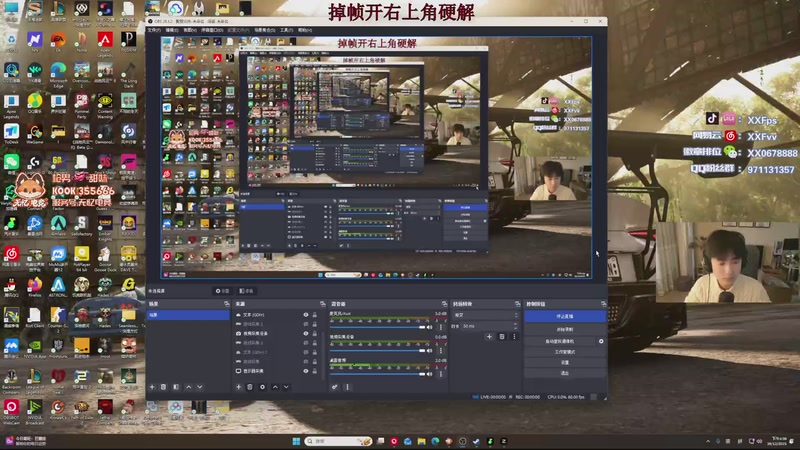Image resolution: width=800 pixels, height=450 pixels.
Task: Open the transition type dropdown (淡变)
Action: coord(486,315)
